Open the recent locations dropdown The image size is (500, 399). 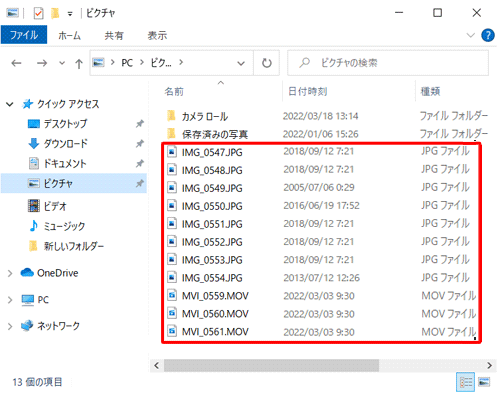click(x=62, y=63)
